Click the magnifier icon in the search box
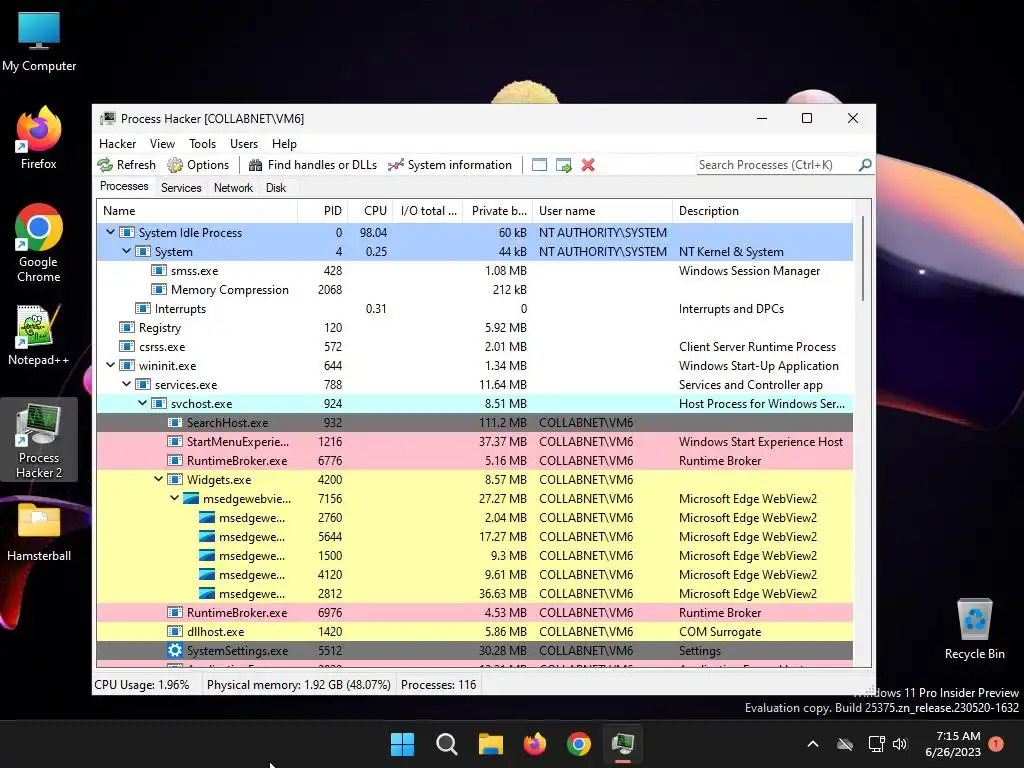The image size is (1024, 768). click(x=865, y=165)
